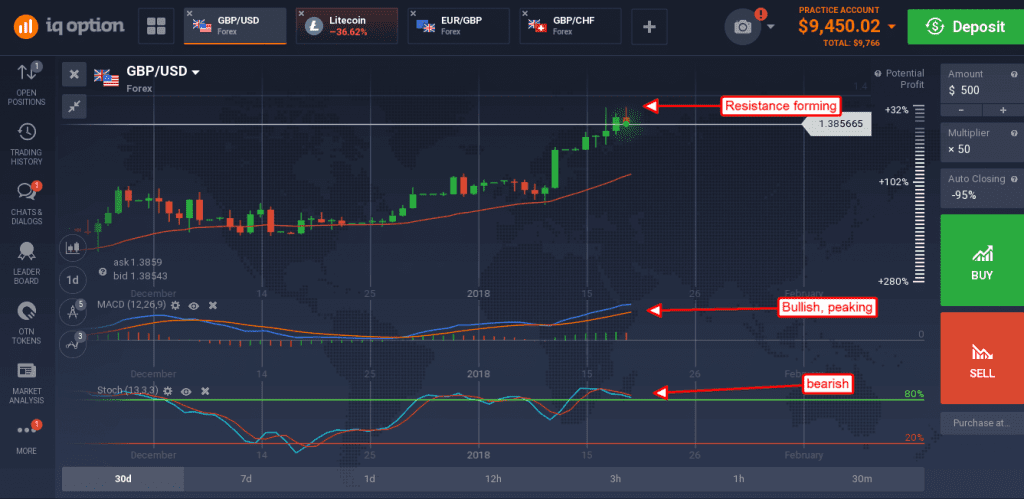Select the 1d time range
This screenshot has width=1024, height=499.
[x=369, y=479]
